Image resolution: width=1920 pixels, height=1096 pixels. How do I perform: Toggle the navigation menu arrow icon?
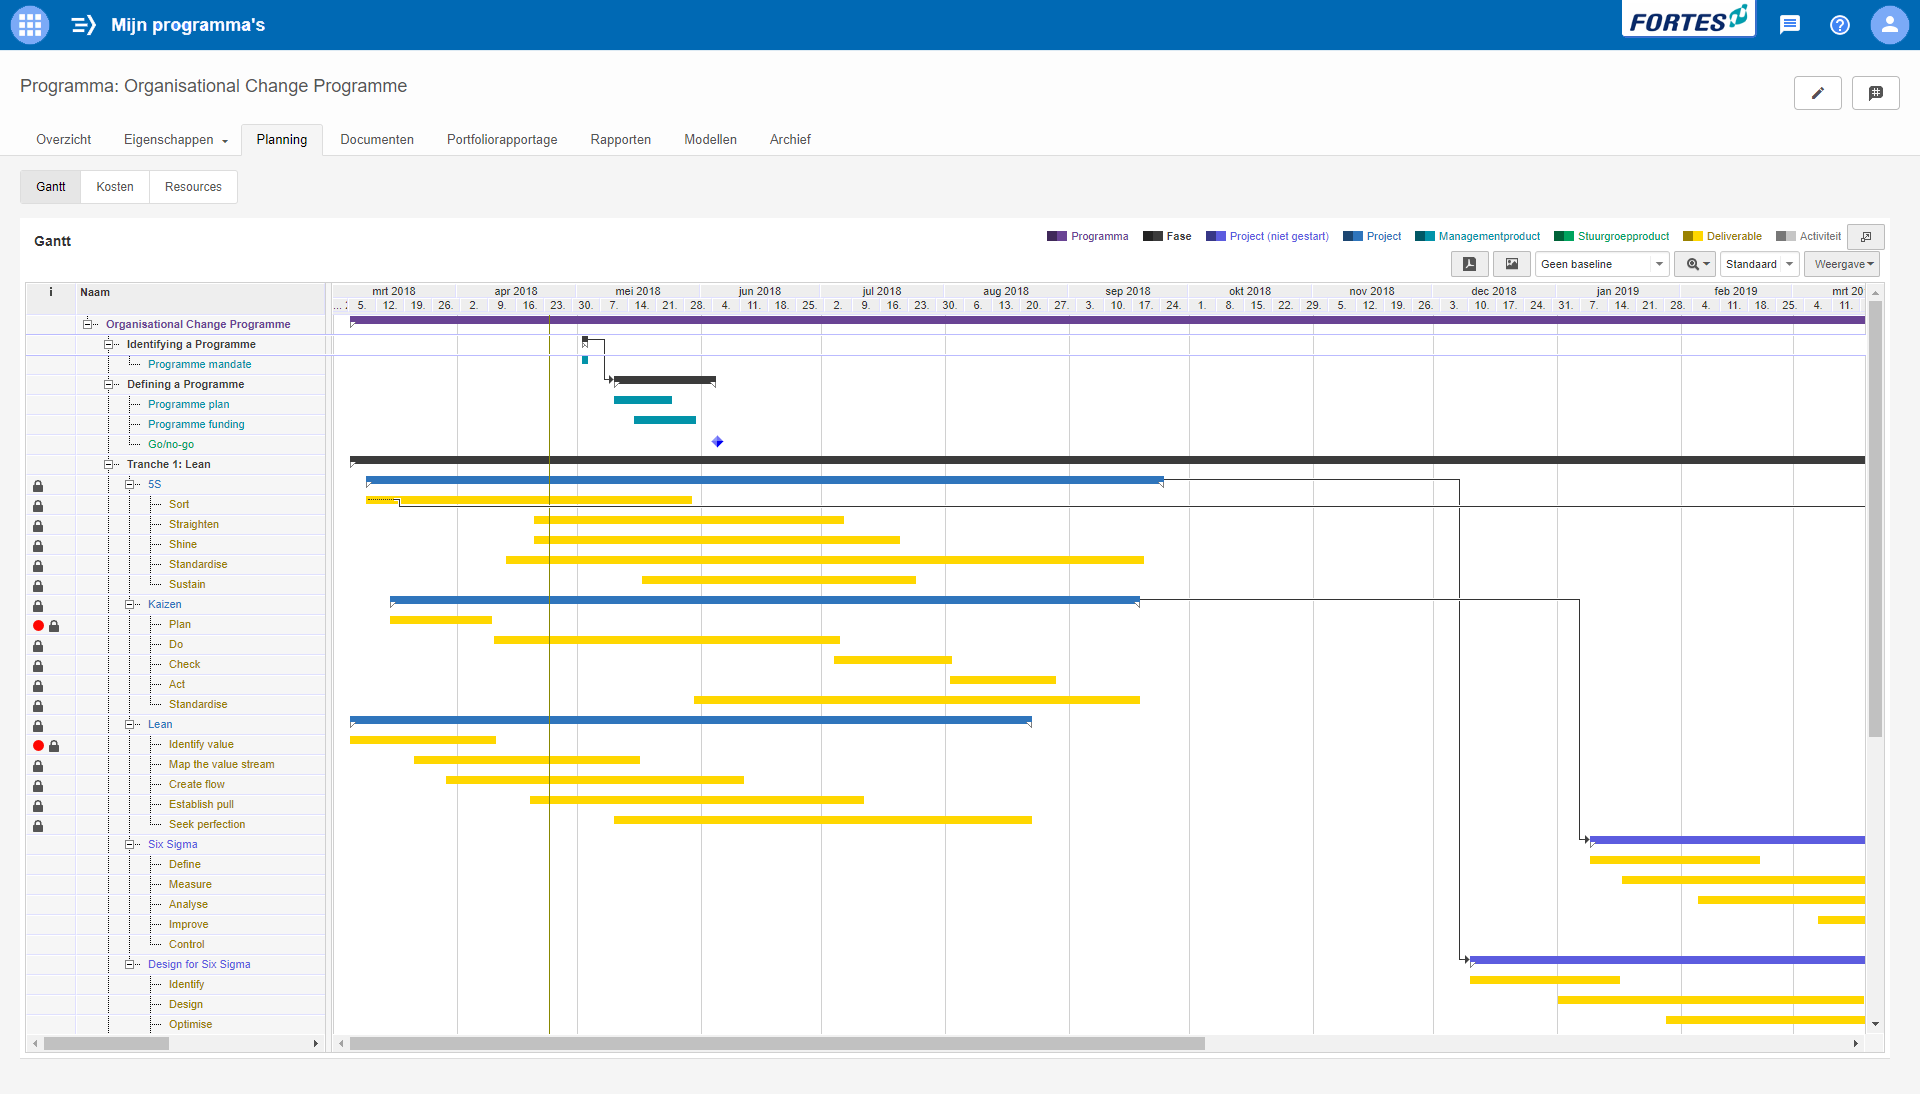pos(84,25)
